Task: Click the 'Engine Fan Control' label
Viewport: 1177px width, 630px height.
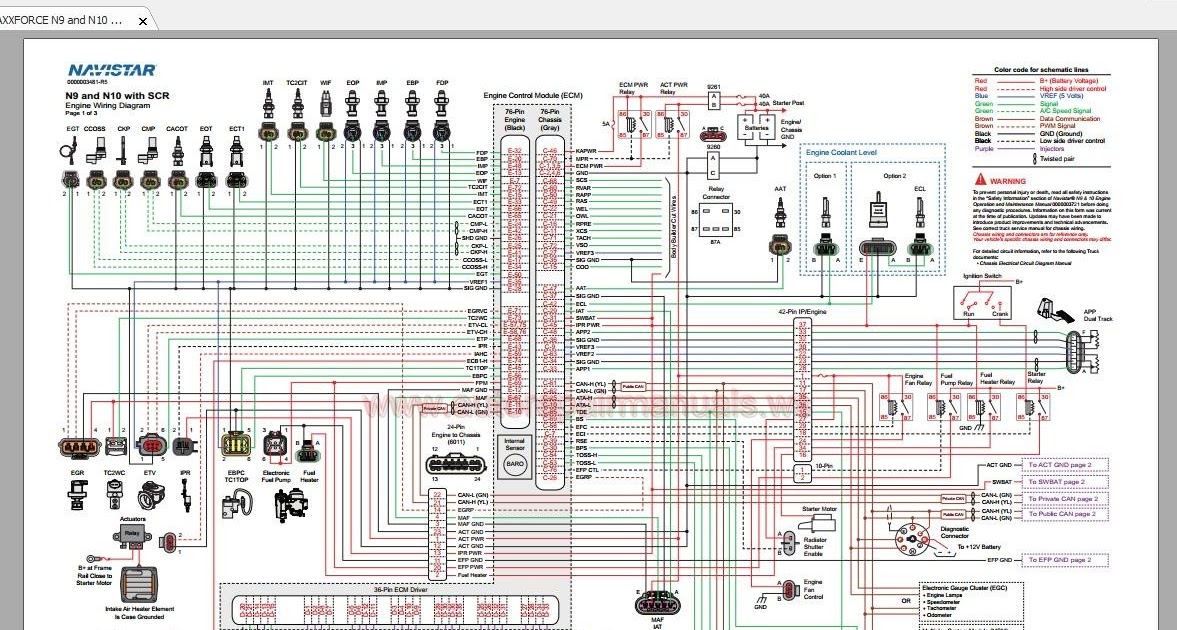Action: point(813,589)
